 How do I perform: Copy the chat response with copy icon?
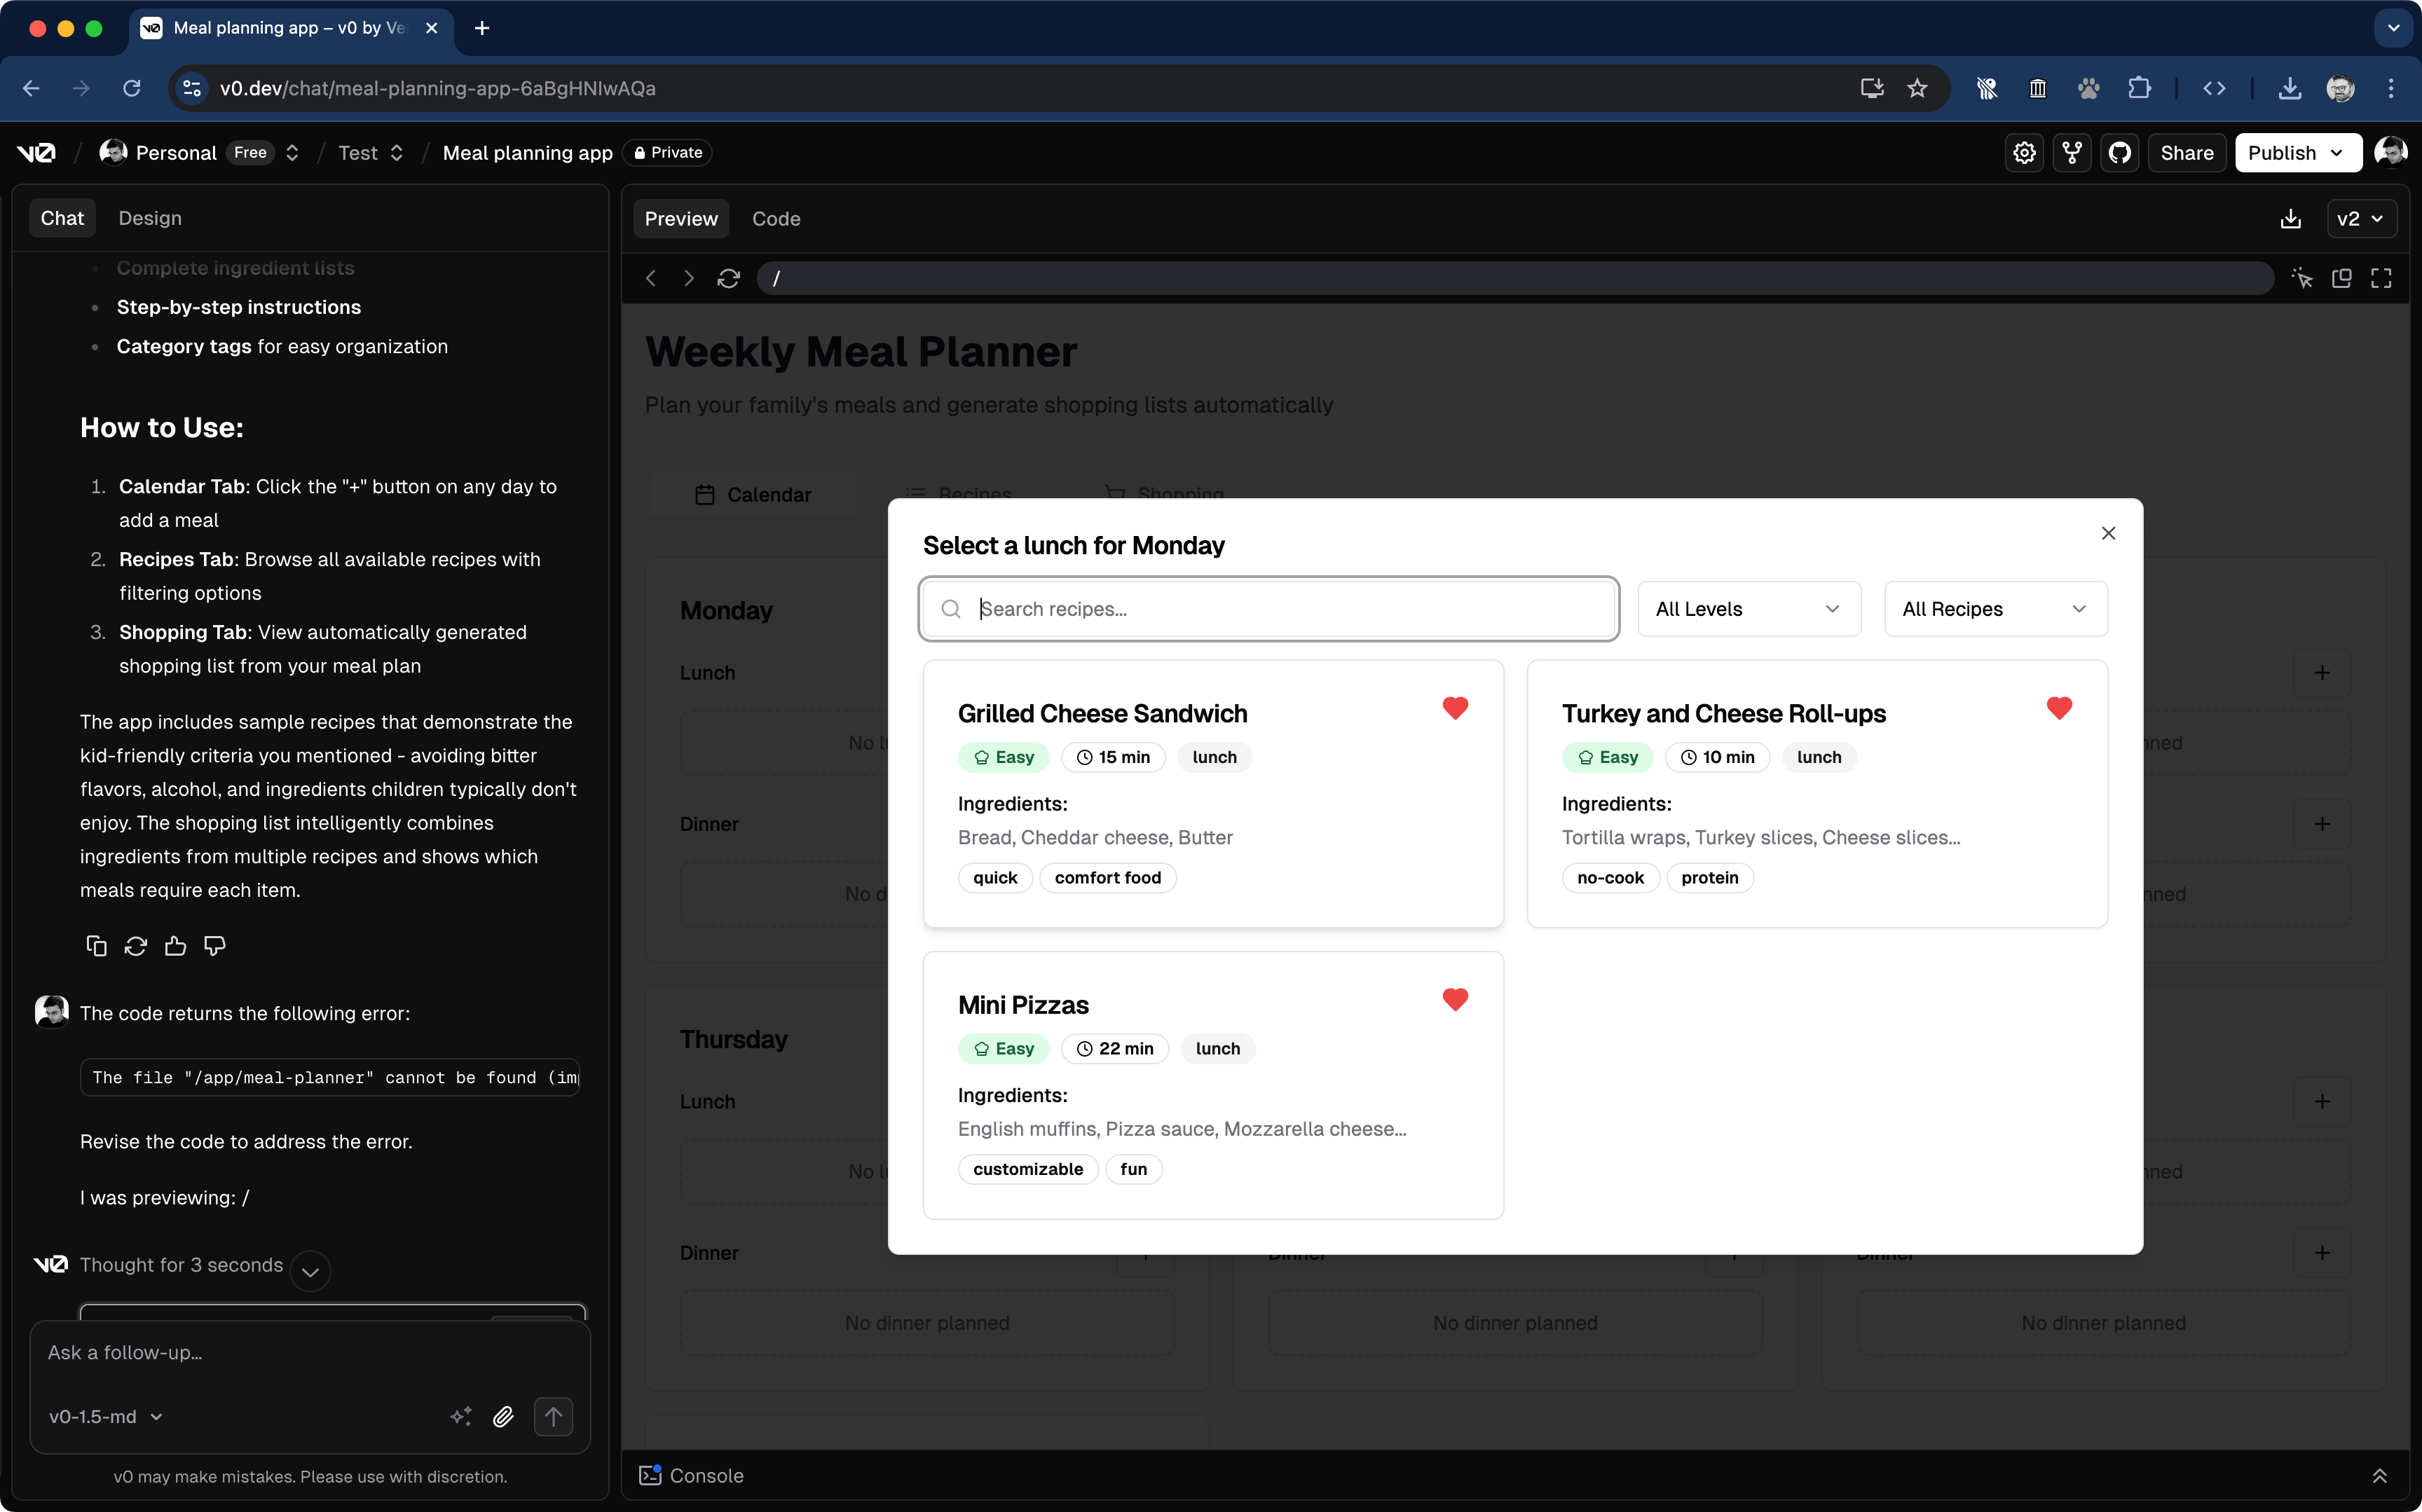click(96, 946)
